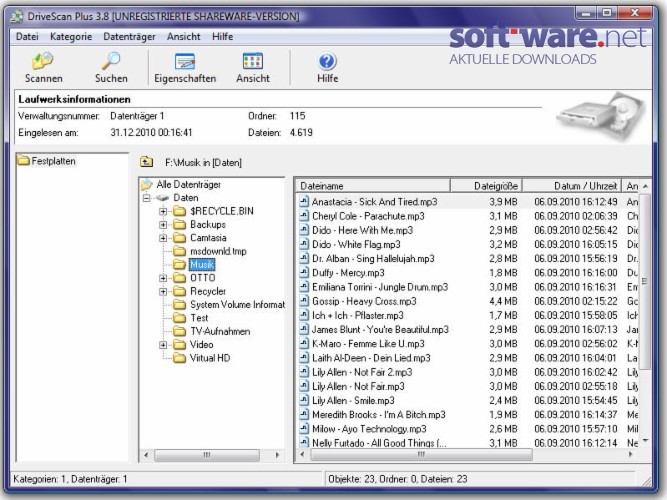This screenshot has height=500, width=667.
Task: Click the 4,4 MB size cell
Action: [503, 301]
